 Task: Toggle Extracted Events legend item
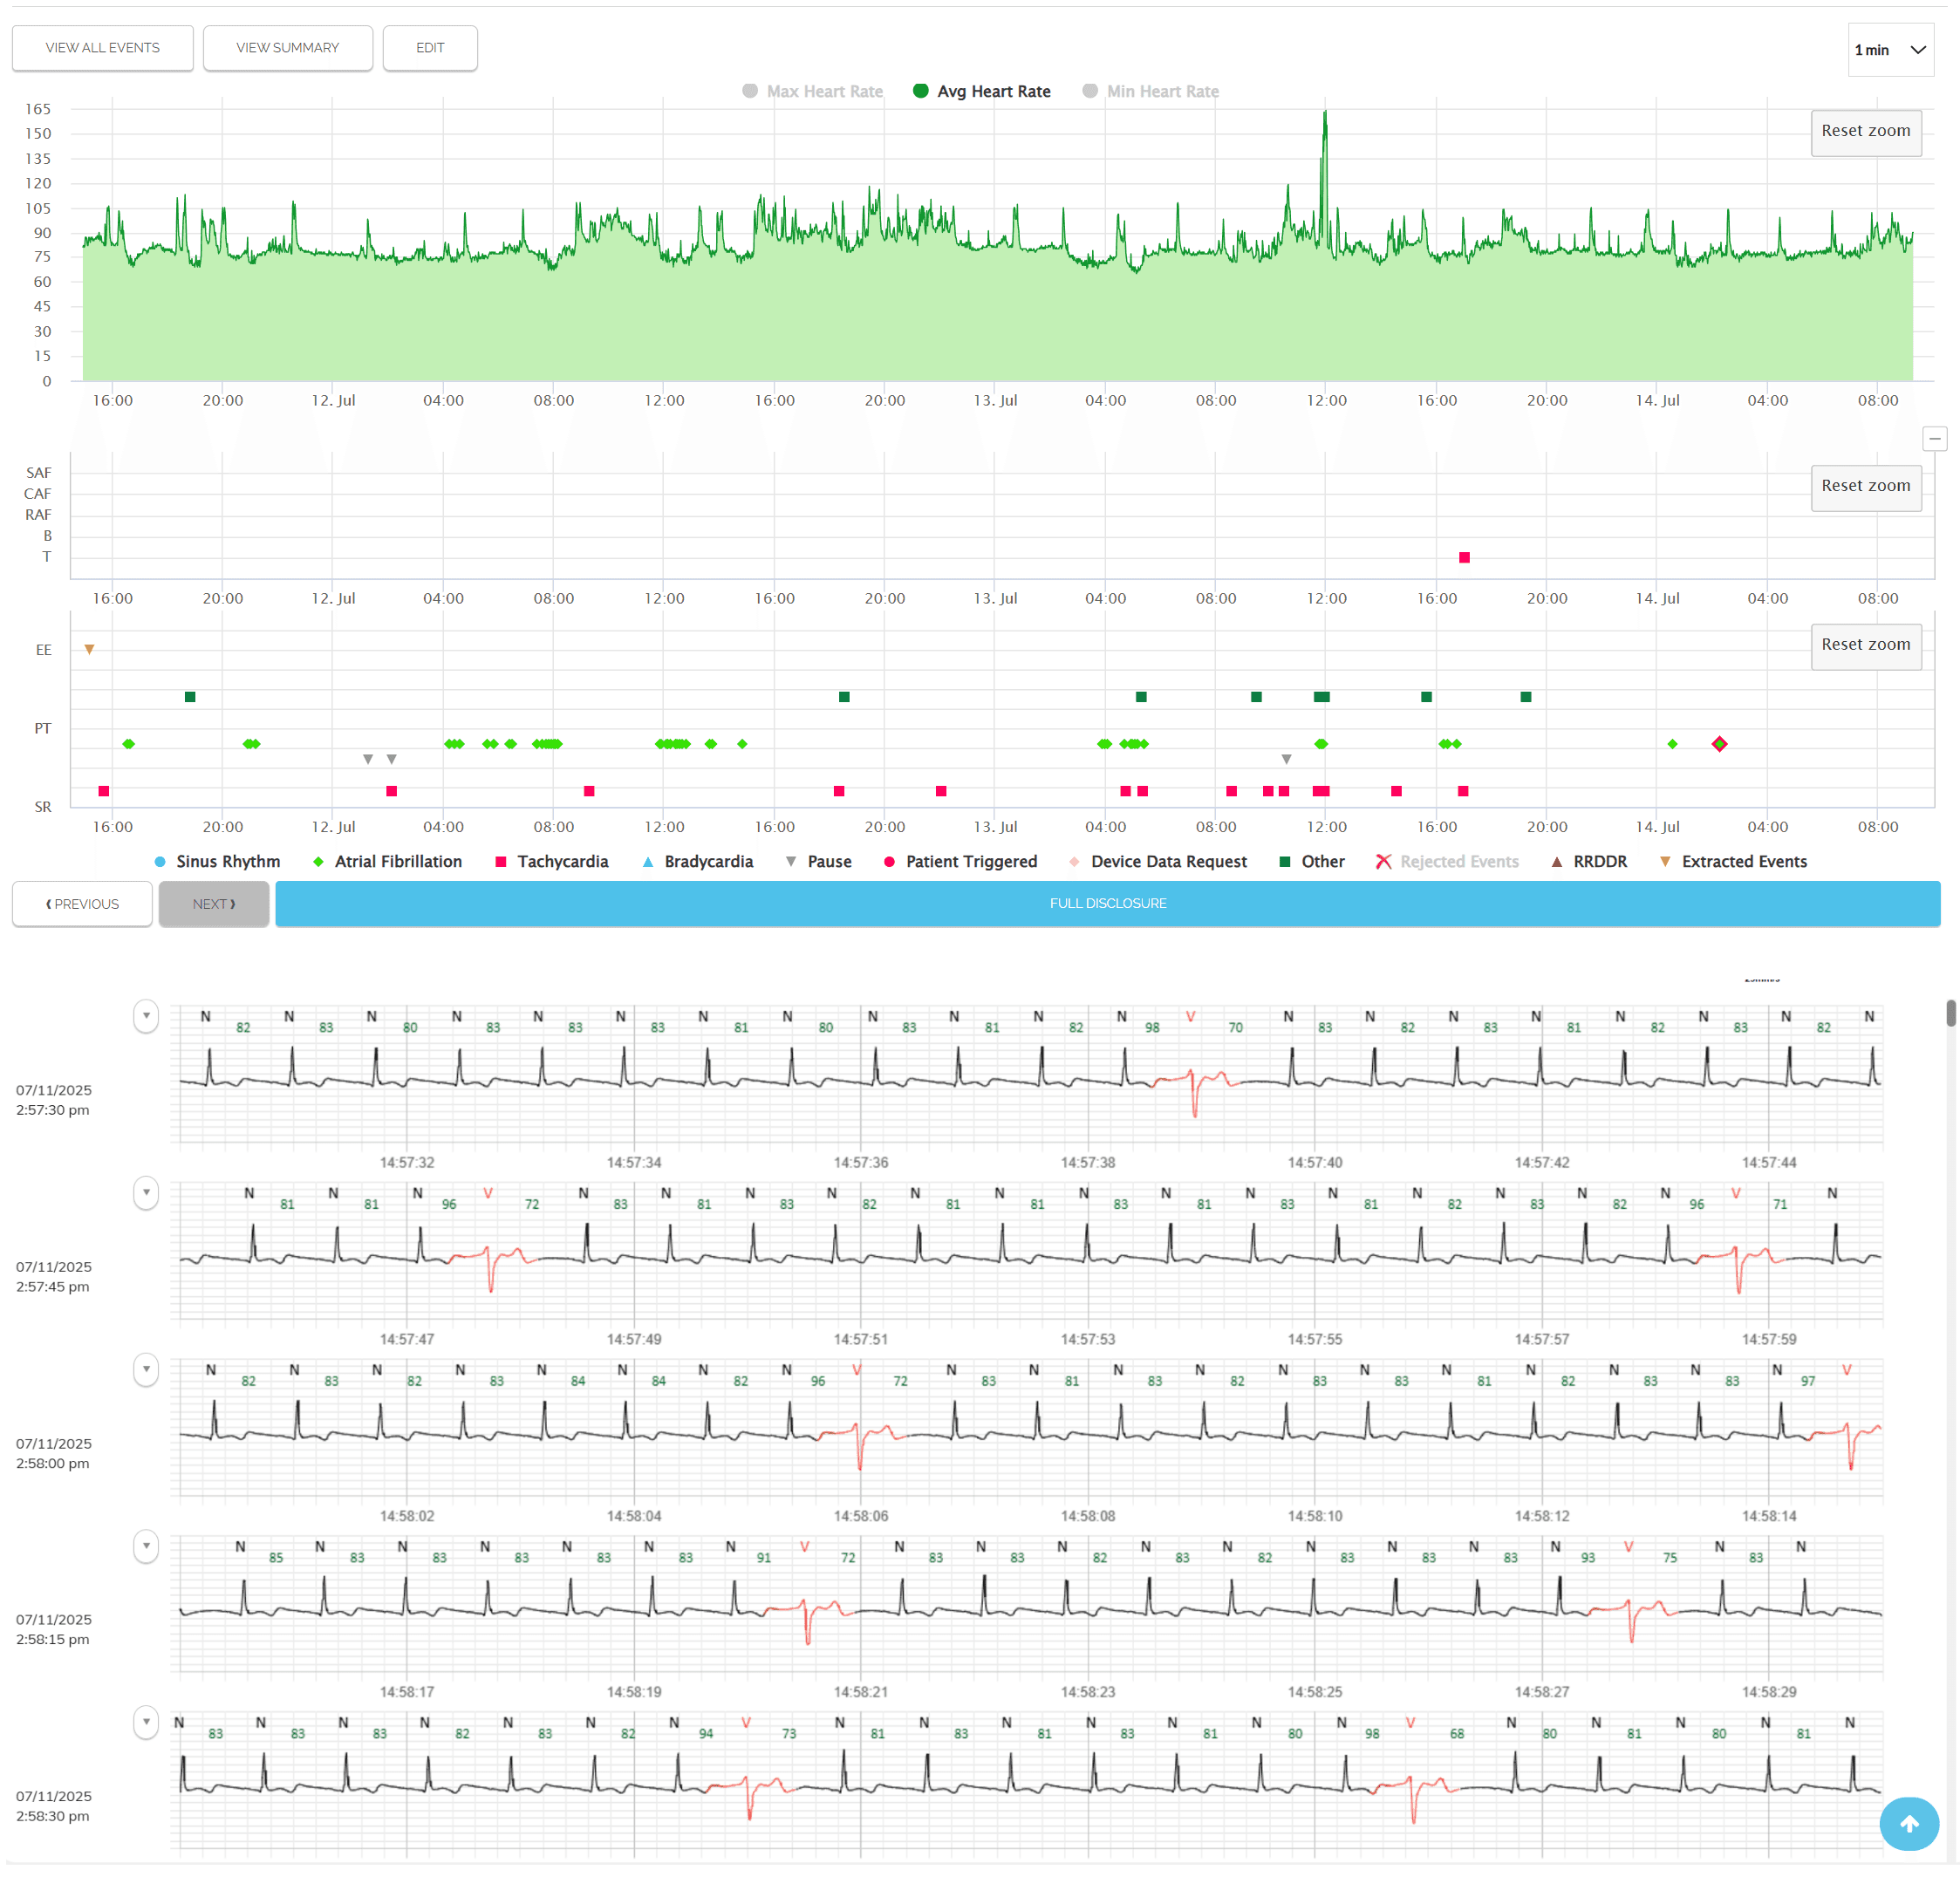click(1732, 861)
